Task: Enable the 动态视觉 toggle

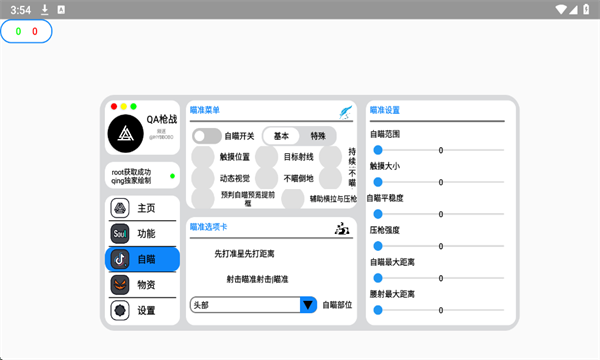Action: pos(203,178)
